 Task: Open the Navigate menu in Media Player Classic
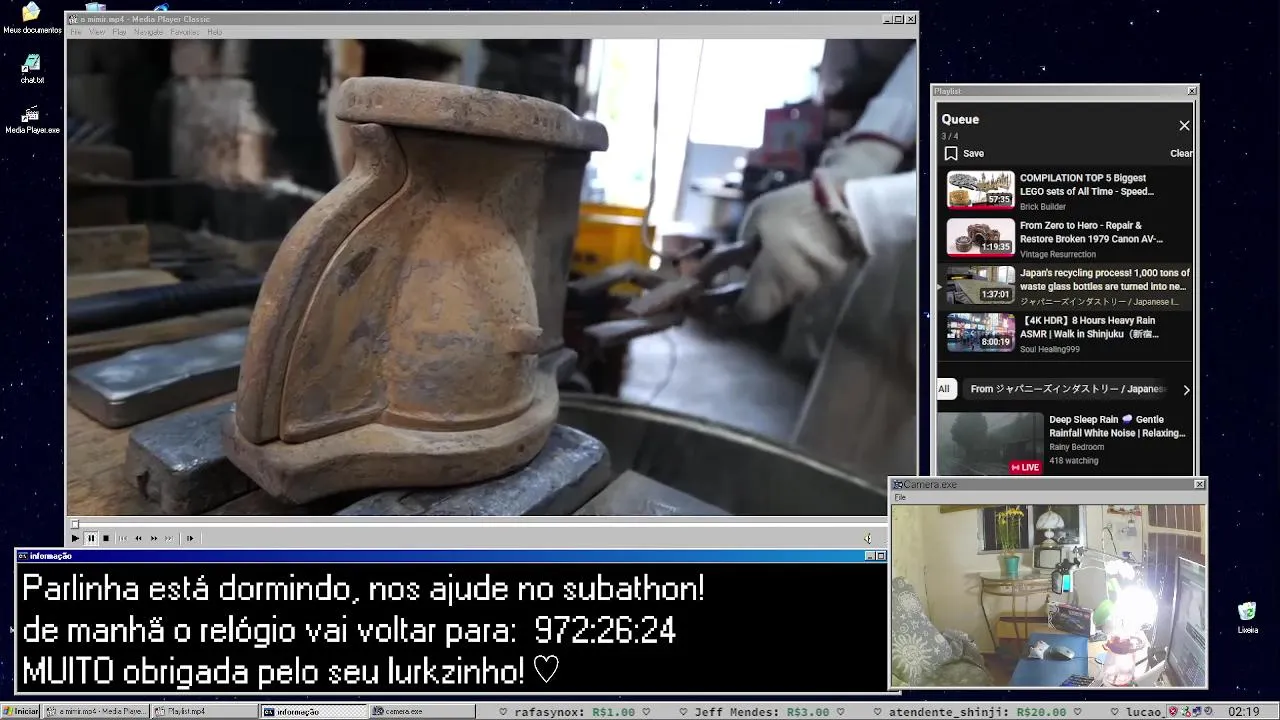point(148,32)
